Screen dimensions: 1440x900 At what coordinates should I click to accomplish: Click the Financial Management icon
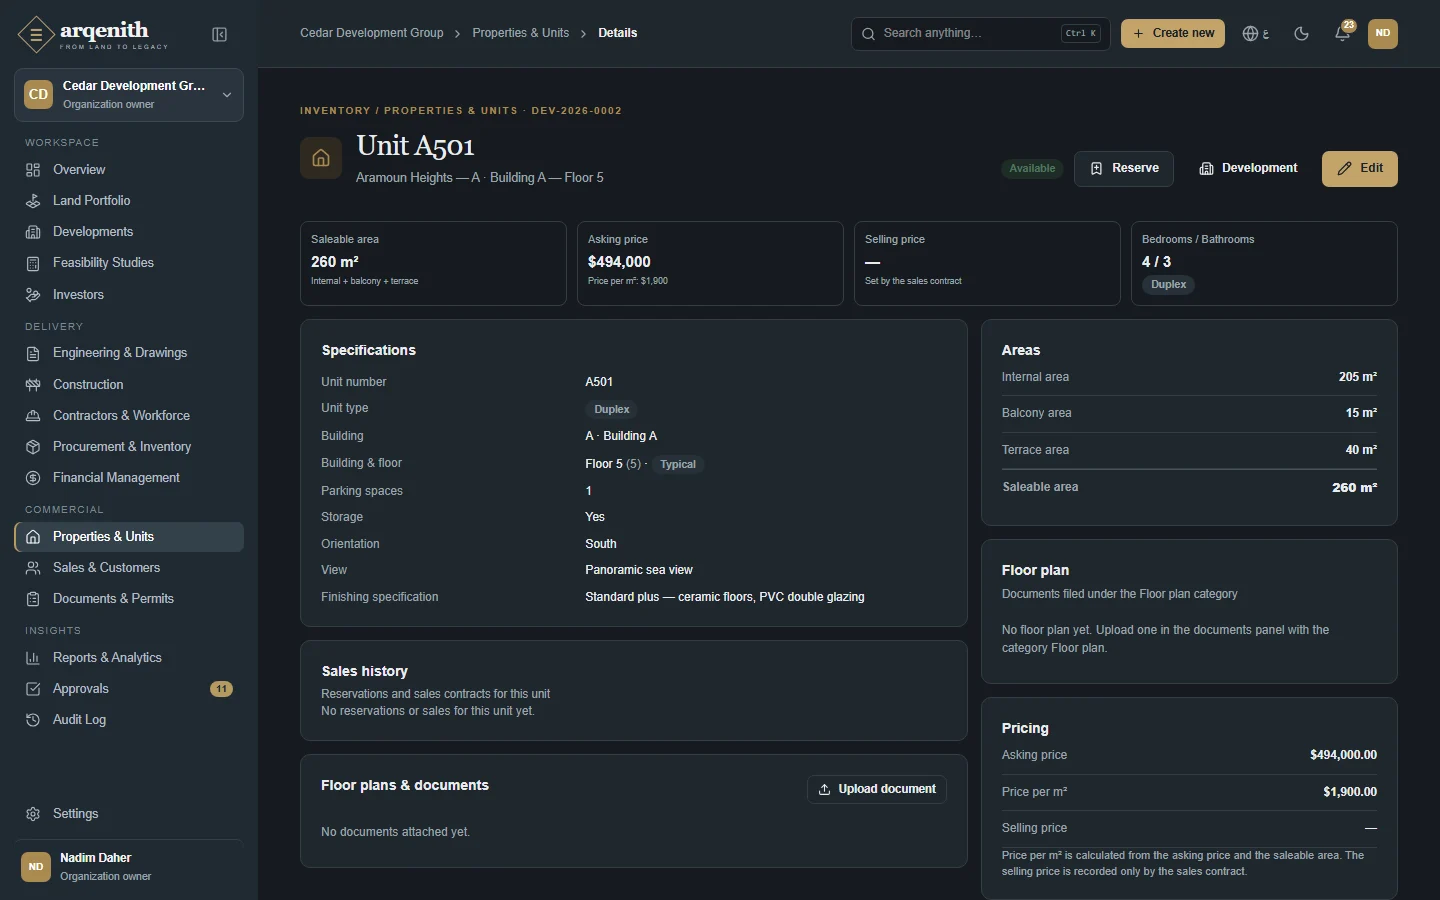click(33, 478)
